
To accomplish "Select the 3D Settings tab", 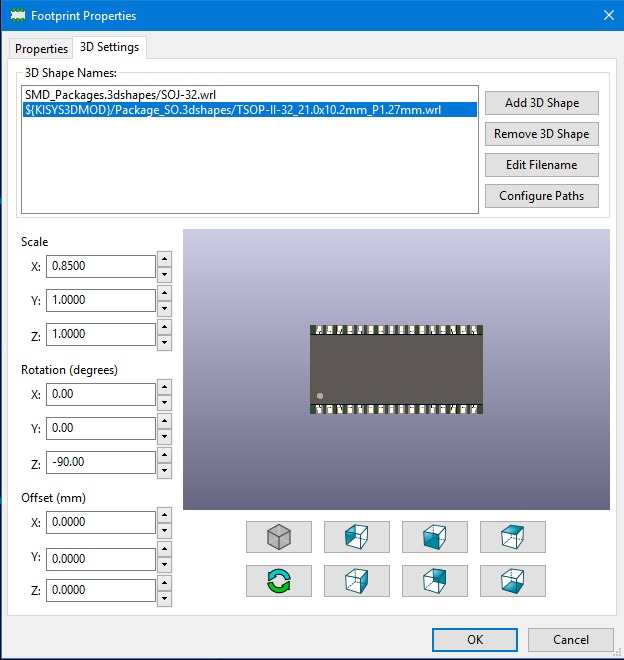I will click(109, 47).
